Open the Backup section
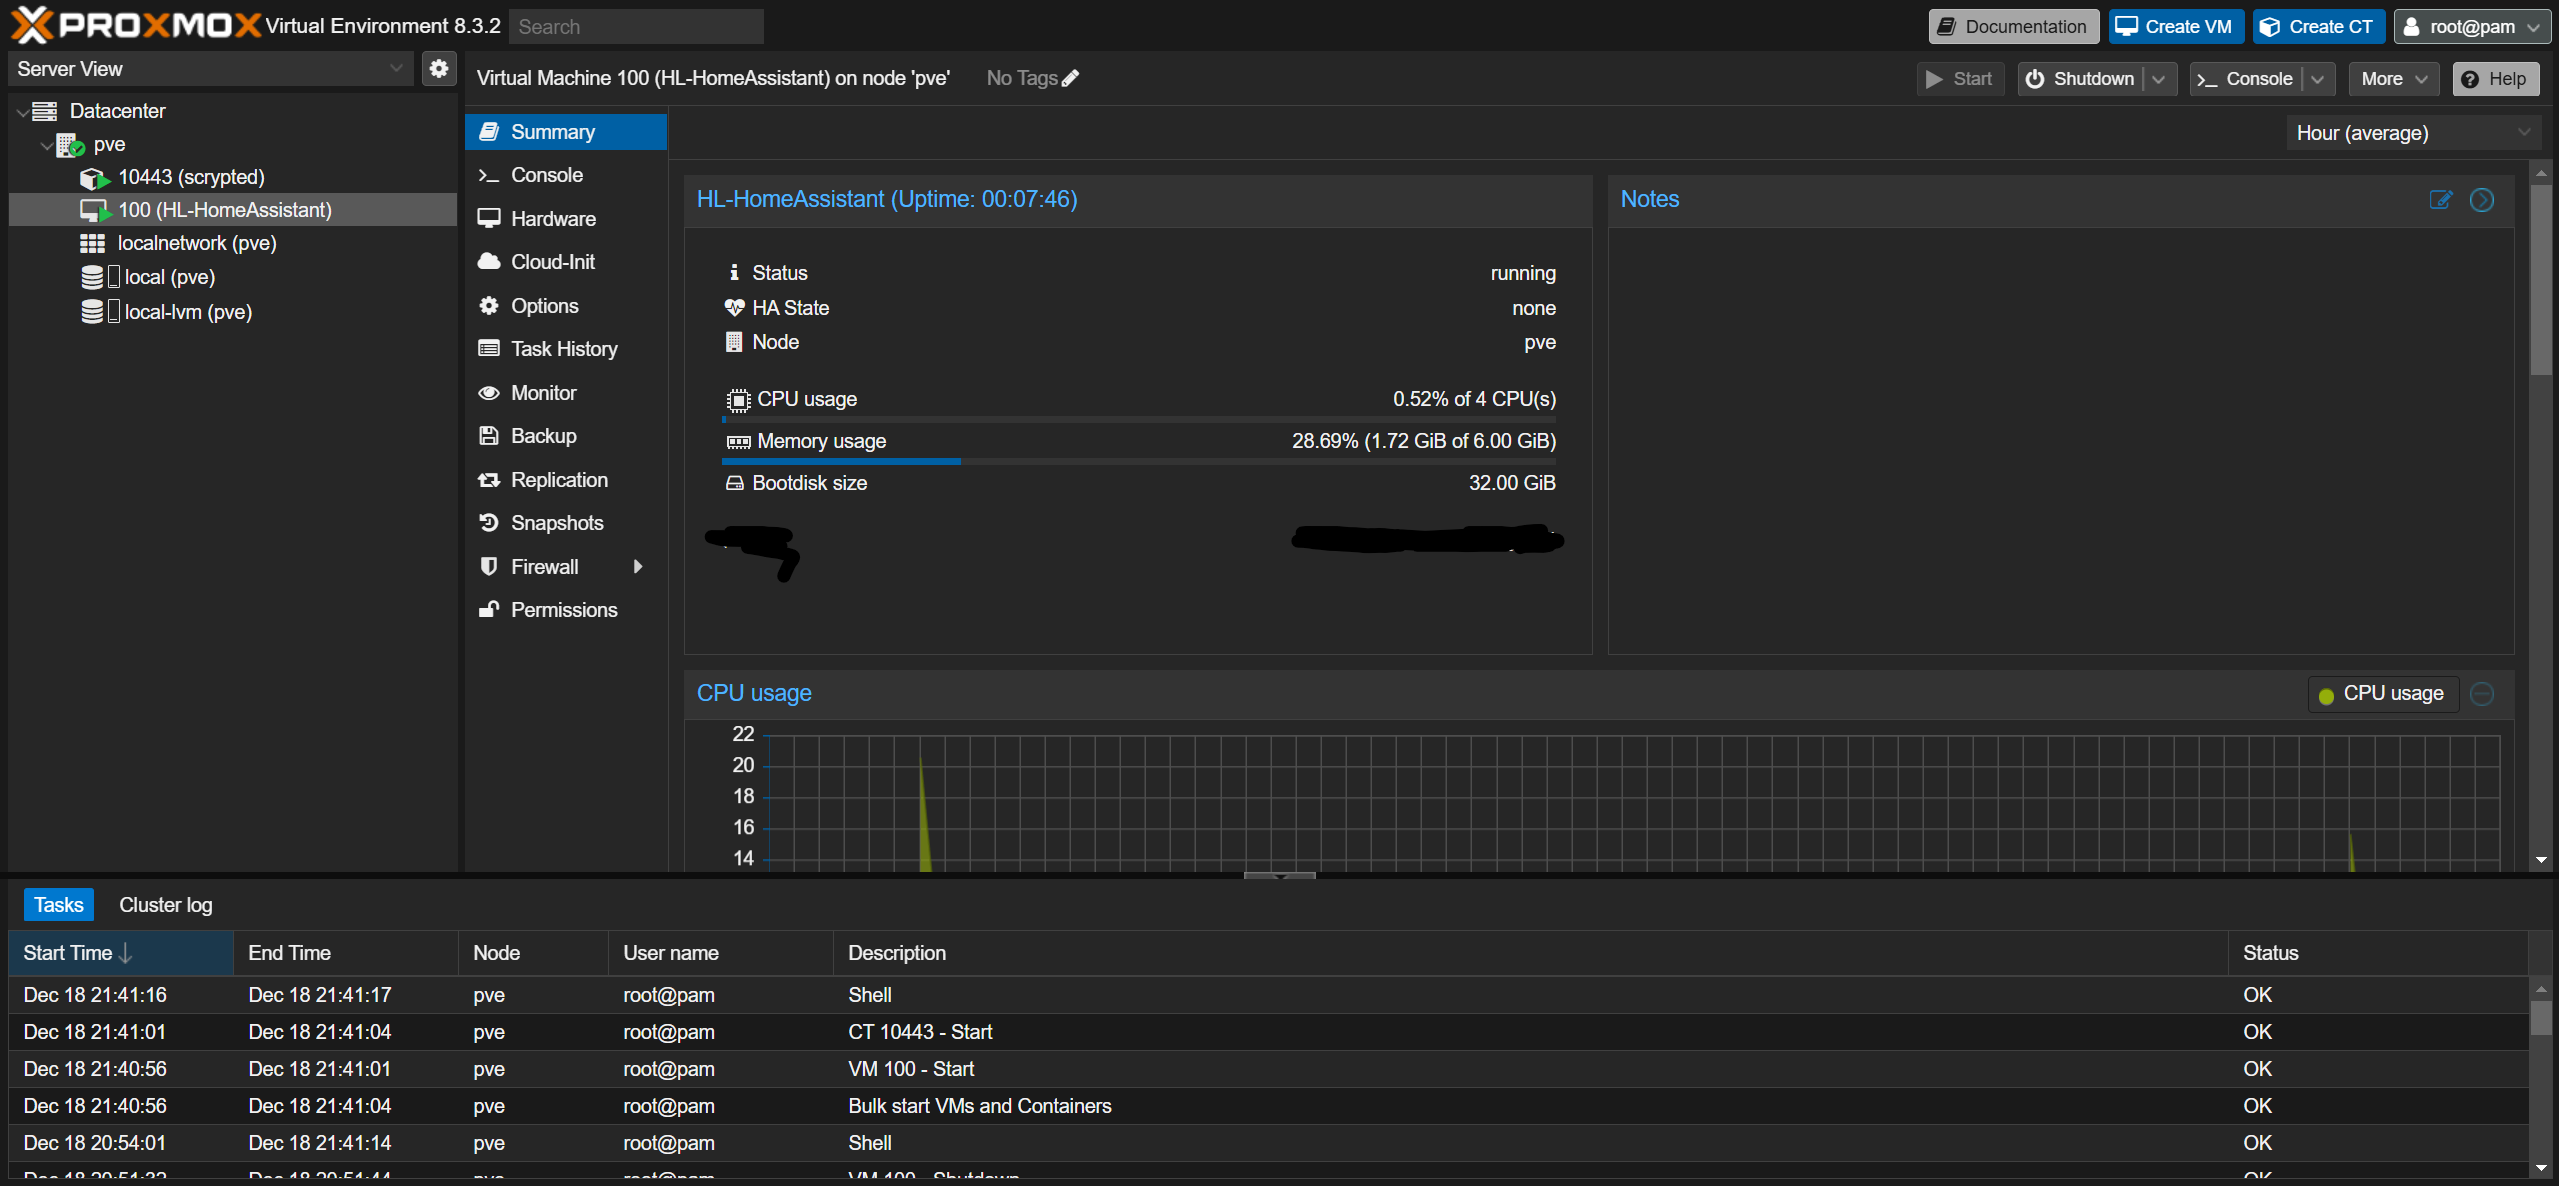Viewport: 2559px width, 1186px height. click(x=566, y=436)
